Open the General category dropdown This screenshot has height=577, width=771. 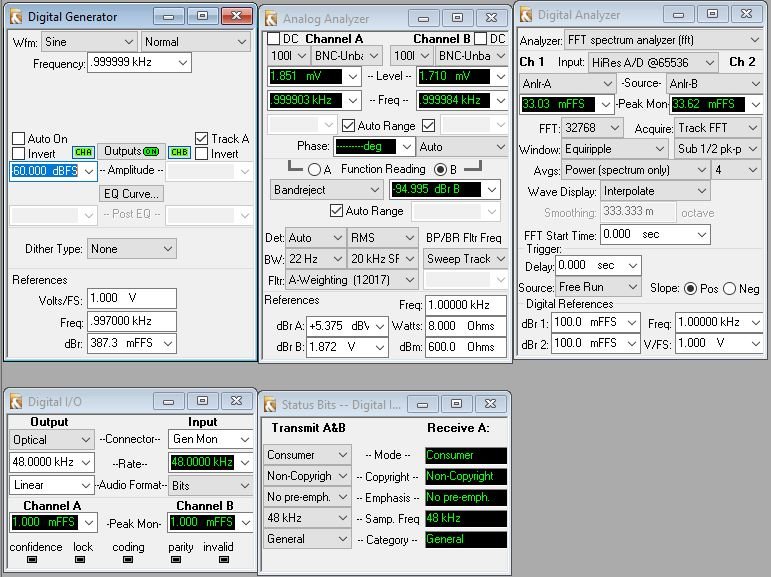click(307, 539)
